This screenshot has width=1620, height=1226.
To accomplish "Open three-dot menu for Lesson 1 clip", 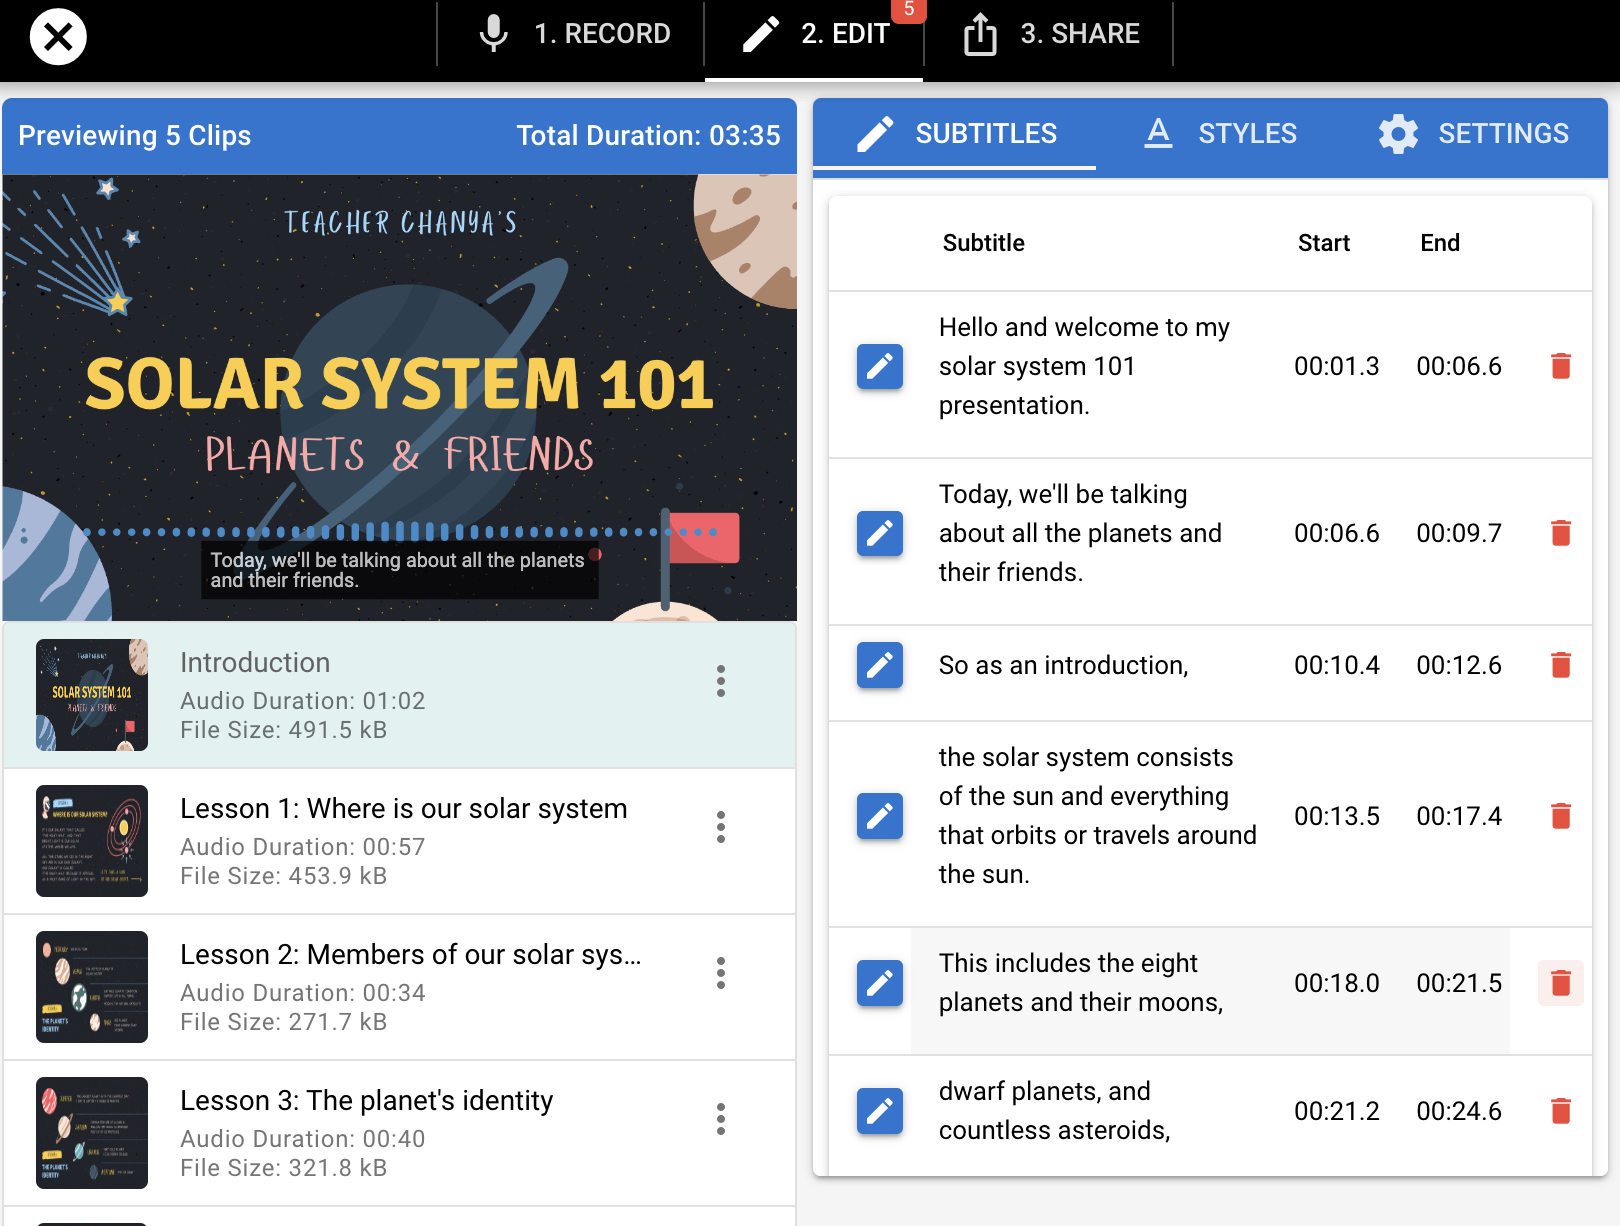I will coord(720,827).
